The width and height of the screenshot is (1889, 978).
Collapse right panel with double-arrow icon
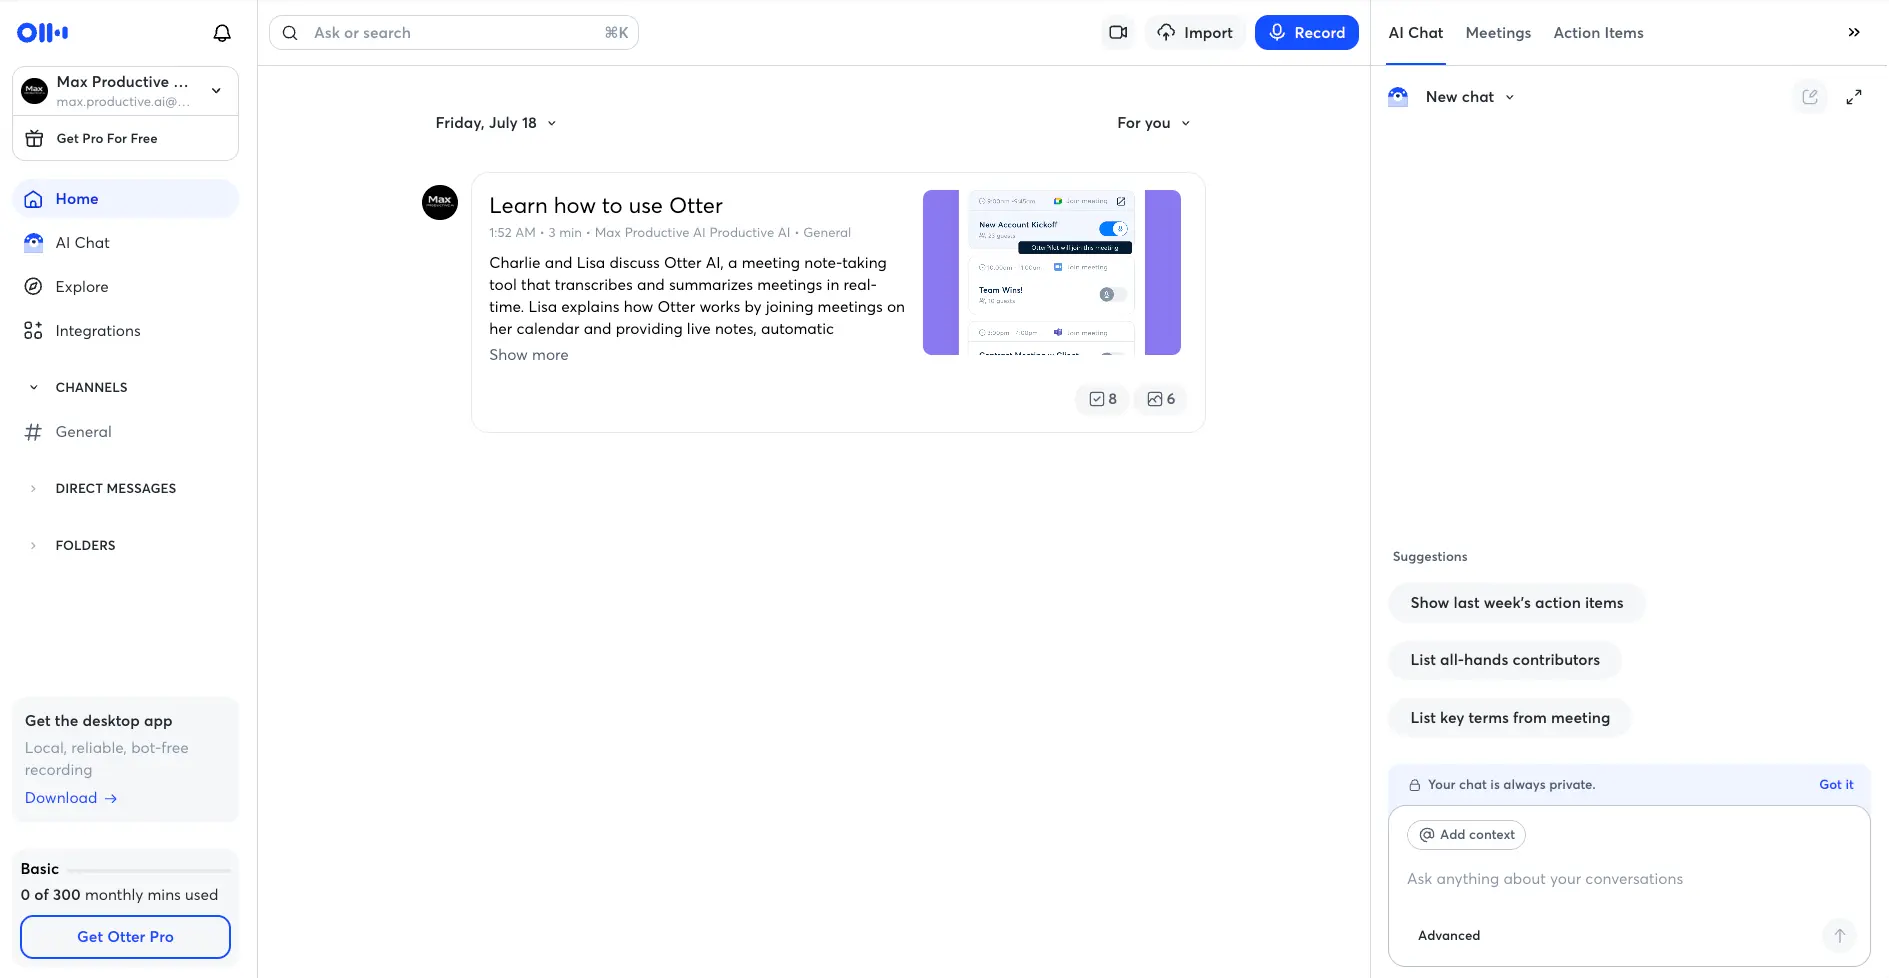pyautogui.click(x=1854, y=33)
